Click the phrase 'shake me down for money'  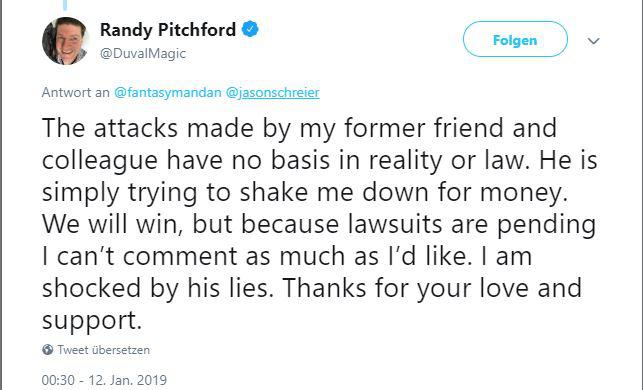pyautogui.click(x=404, y=192)
